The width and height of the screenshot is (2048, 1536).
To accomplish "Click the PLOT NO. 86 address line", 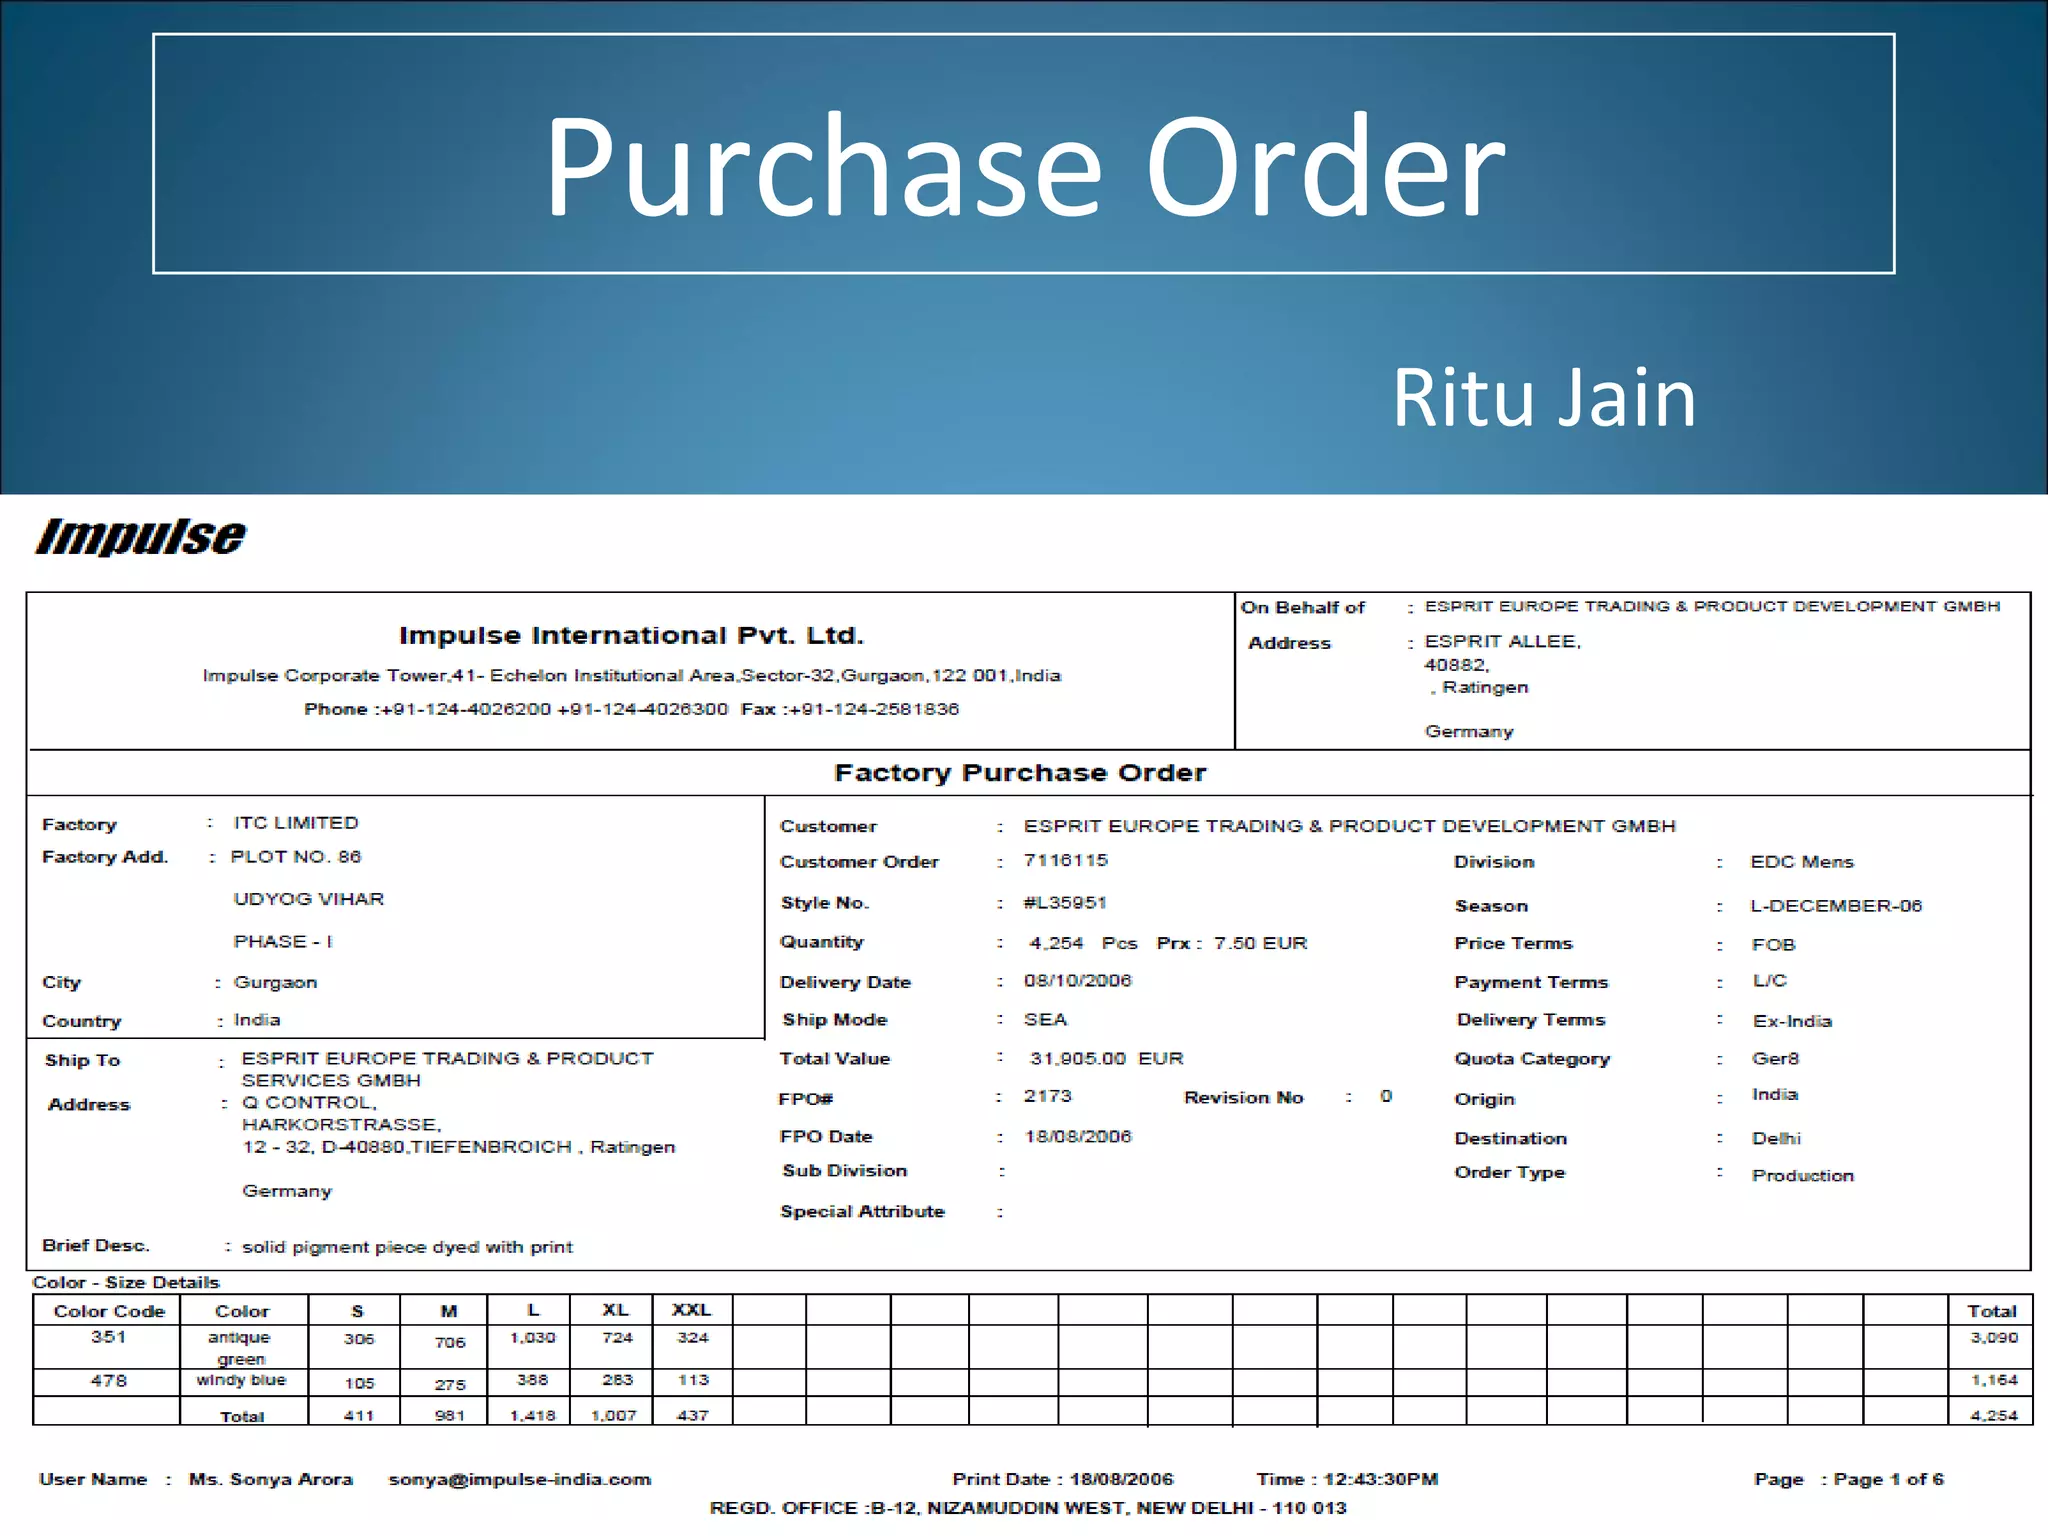I will click(295, 857).
